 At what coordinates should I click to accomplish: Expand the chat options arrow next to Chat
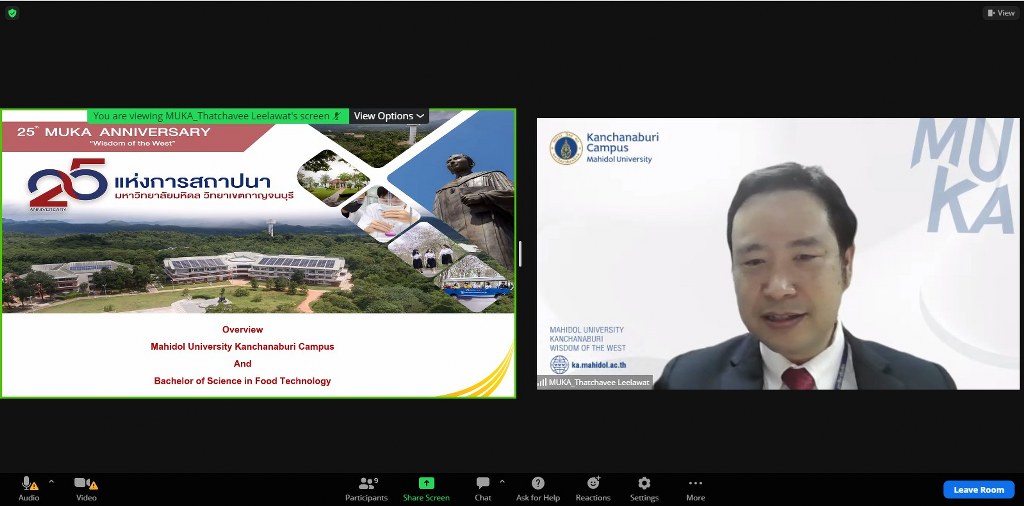(502, 481)
